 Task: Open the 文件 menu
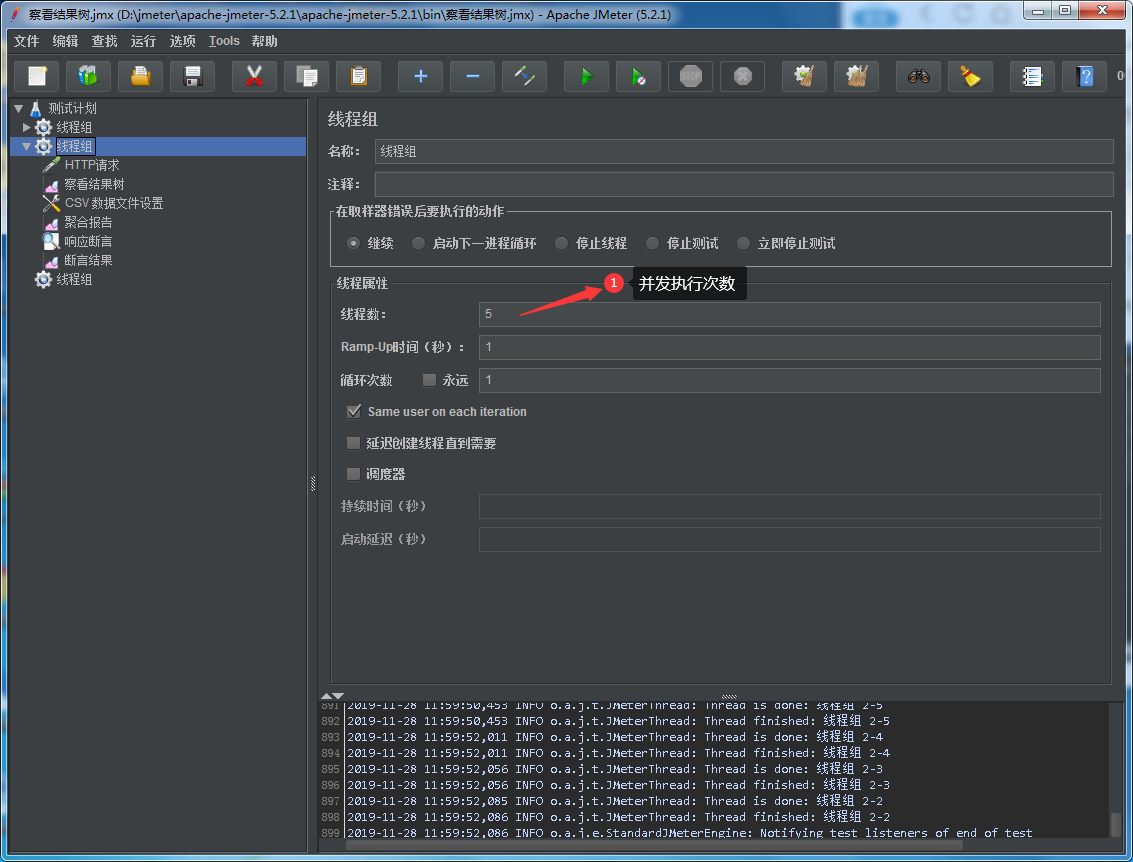27,41
